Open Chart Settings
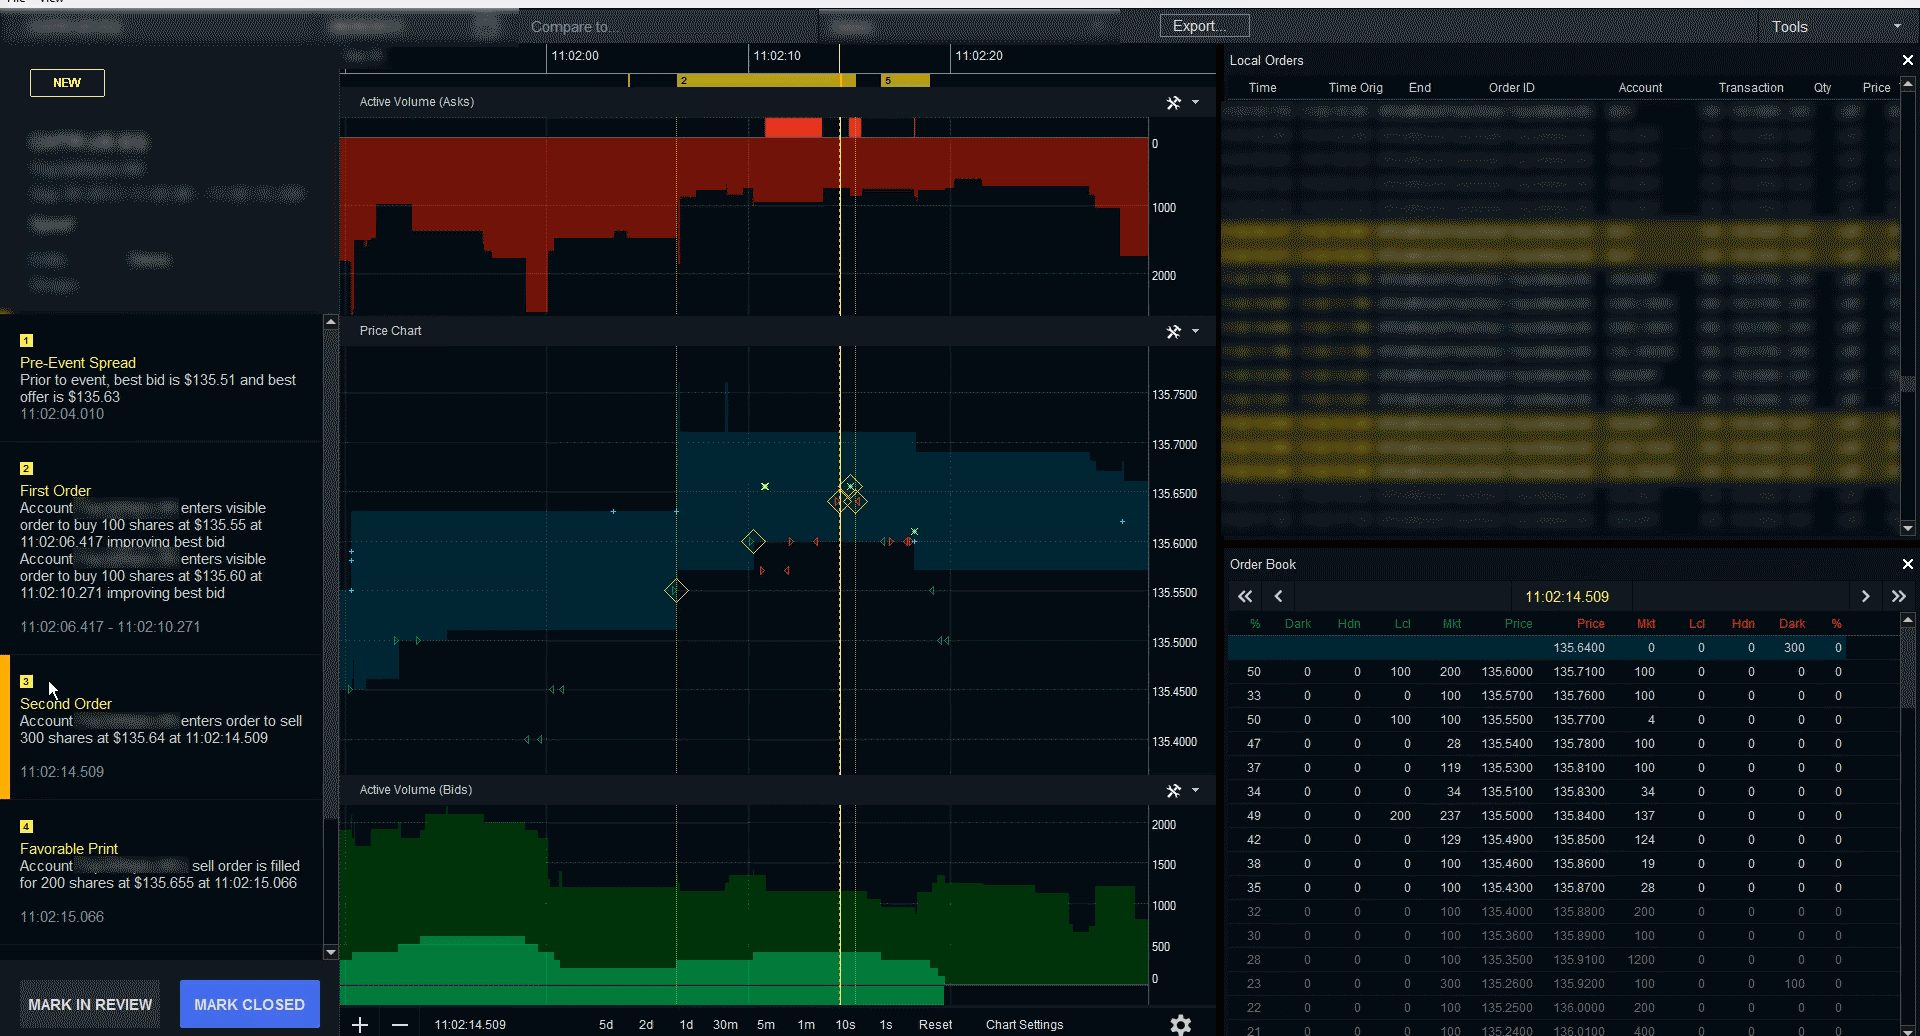Viewport: 1920px width, 1036px height. 1024,1024
